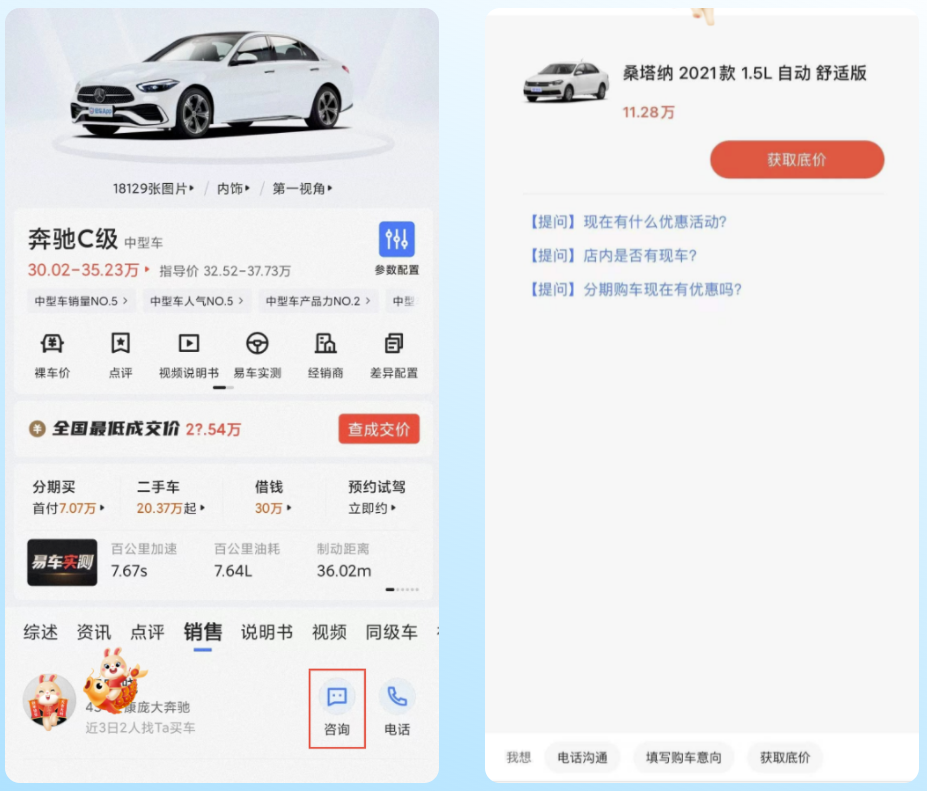
Task: Switch to the 同级车 same-class cars tab
Action: click(391, 632)
